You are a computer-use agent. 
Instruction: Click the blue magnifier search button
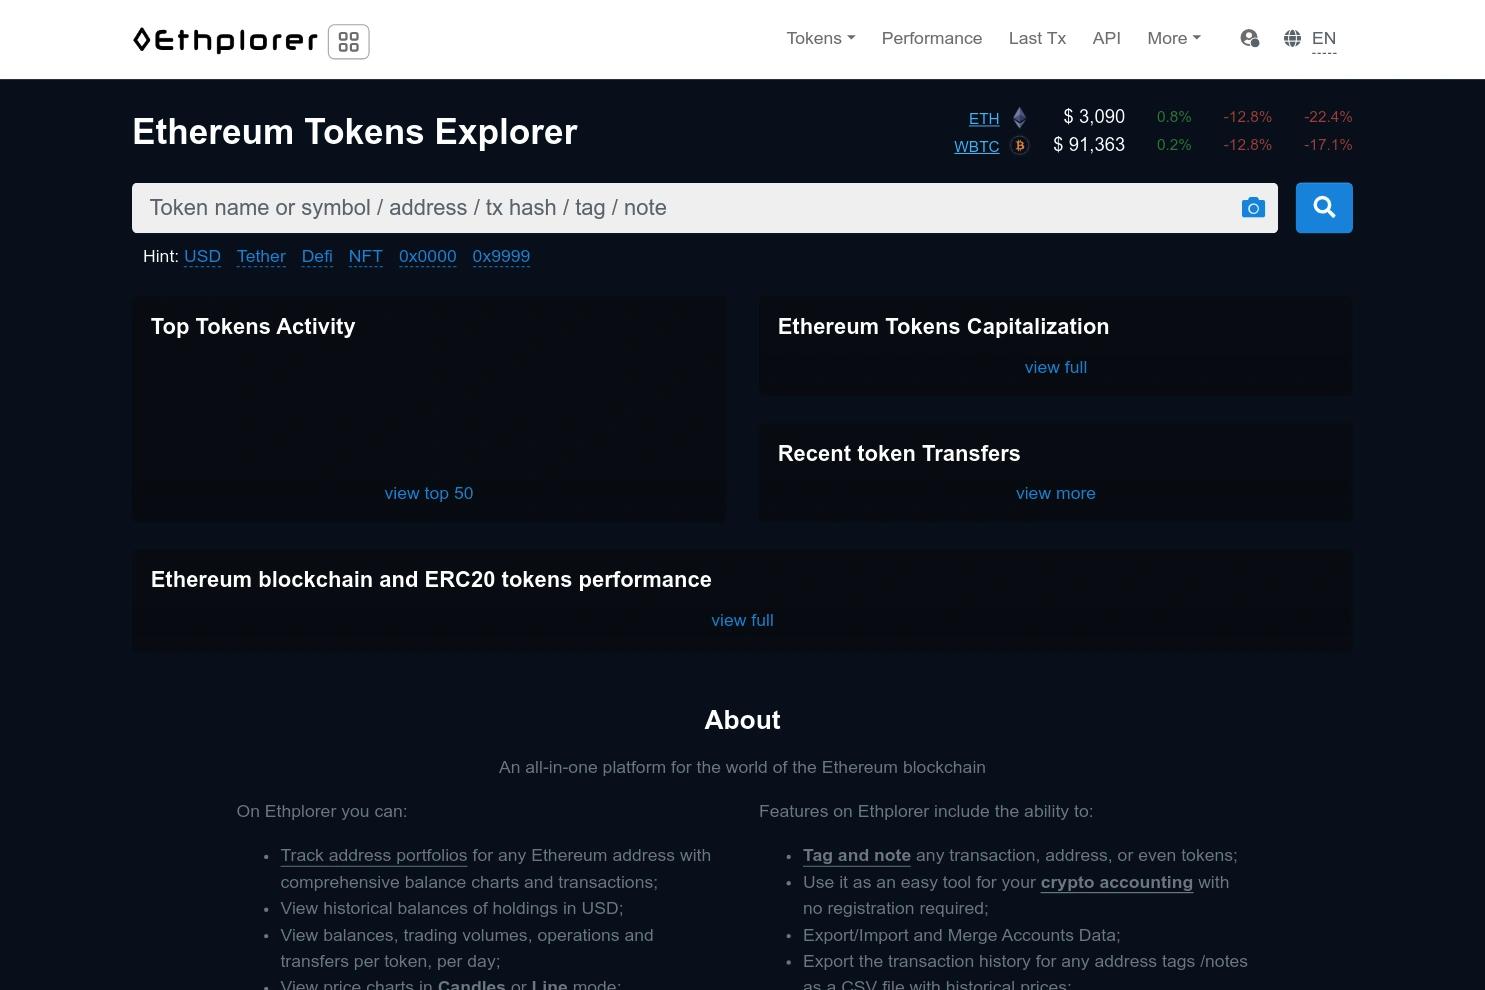(1324, 207)
